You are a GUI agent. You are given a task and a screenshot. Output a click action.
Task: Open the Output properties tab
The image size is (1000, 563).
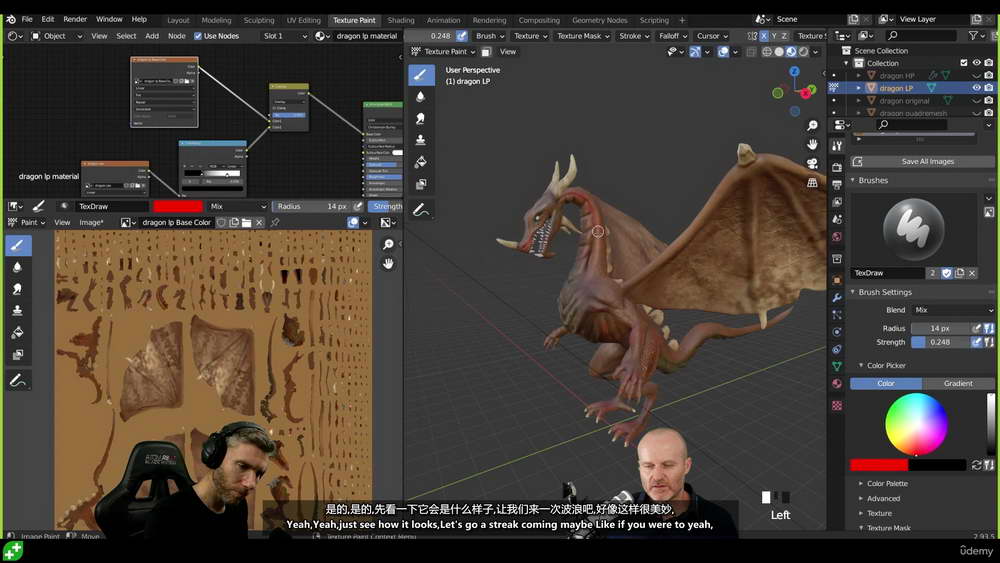point(837,184)
